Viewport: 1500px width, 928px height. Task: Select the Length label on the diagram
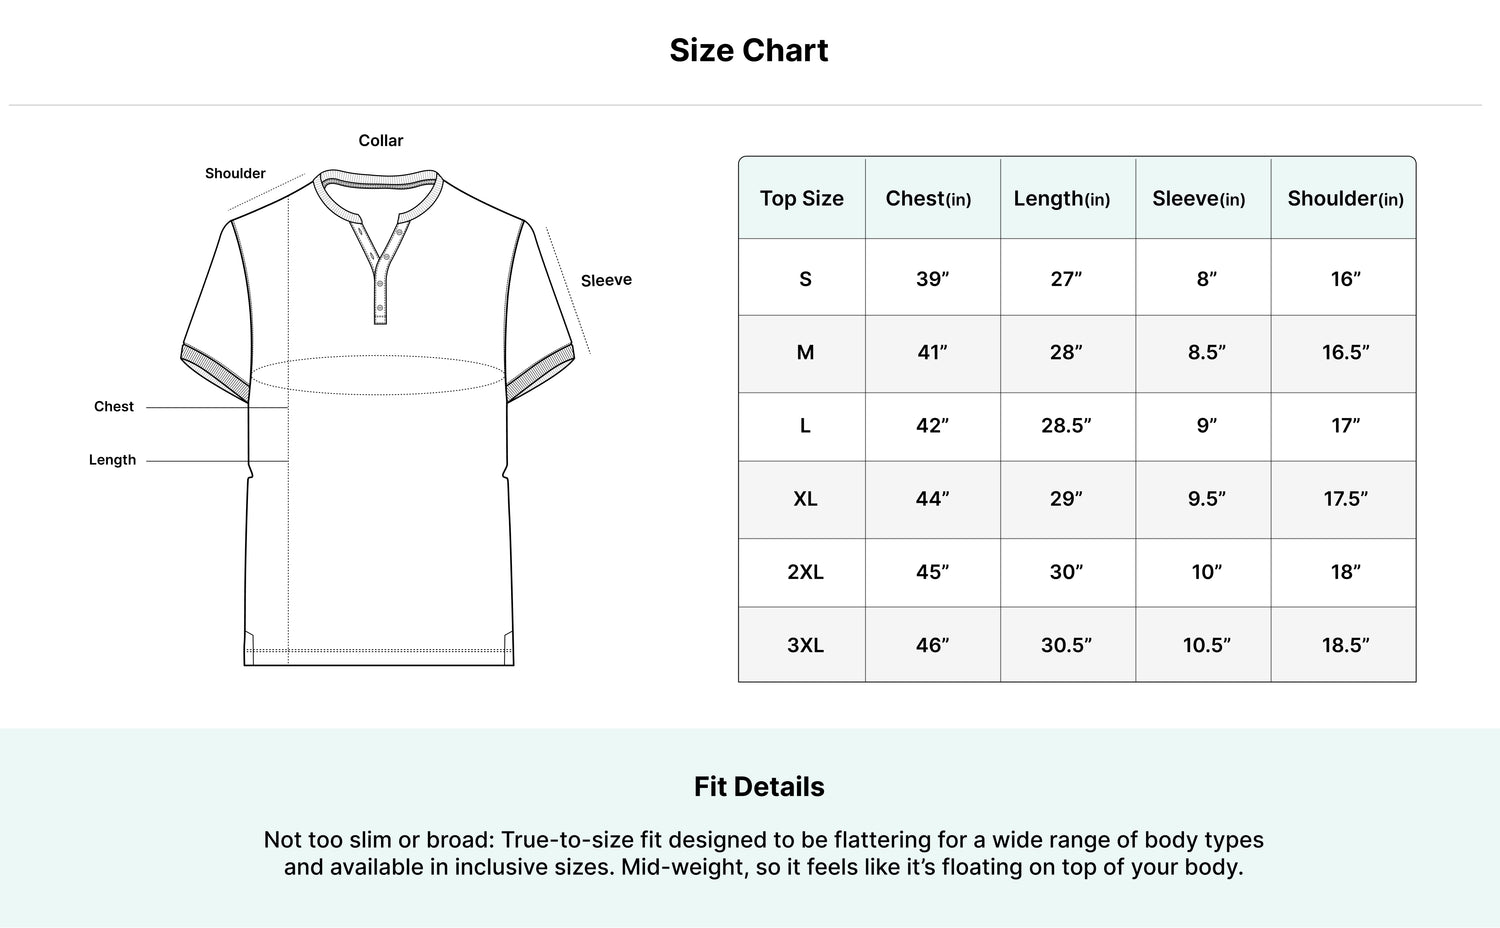[112, 460]
